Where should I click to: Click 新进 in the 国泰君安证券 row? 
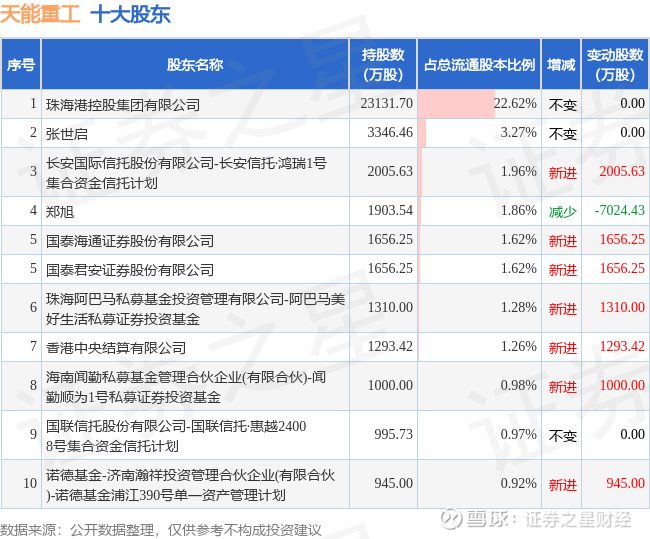pyautogui.click(x=563, y=270)
